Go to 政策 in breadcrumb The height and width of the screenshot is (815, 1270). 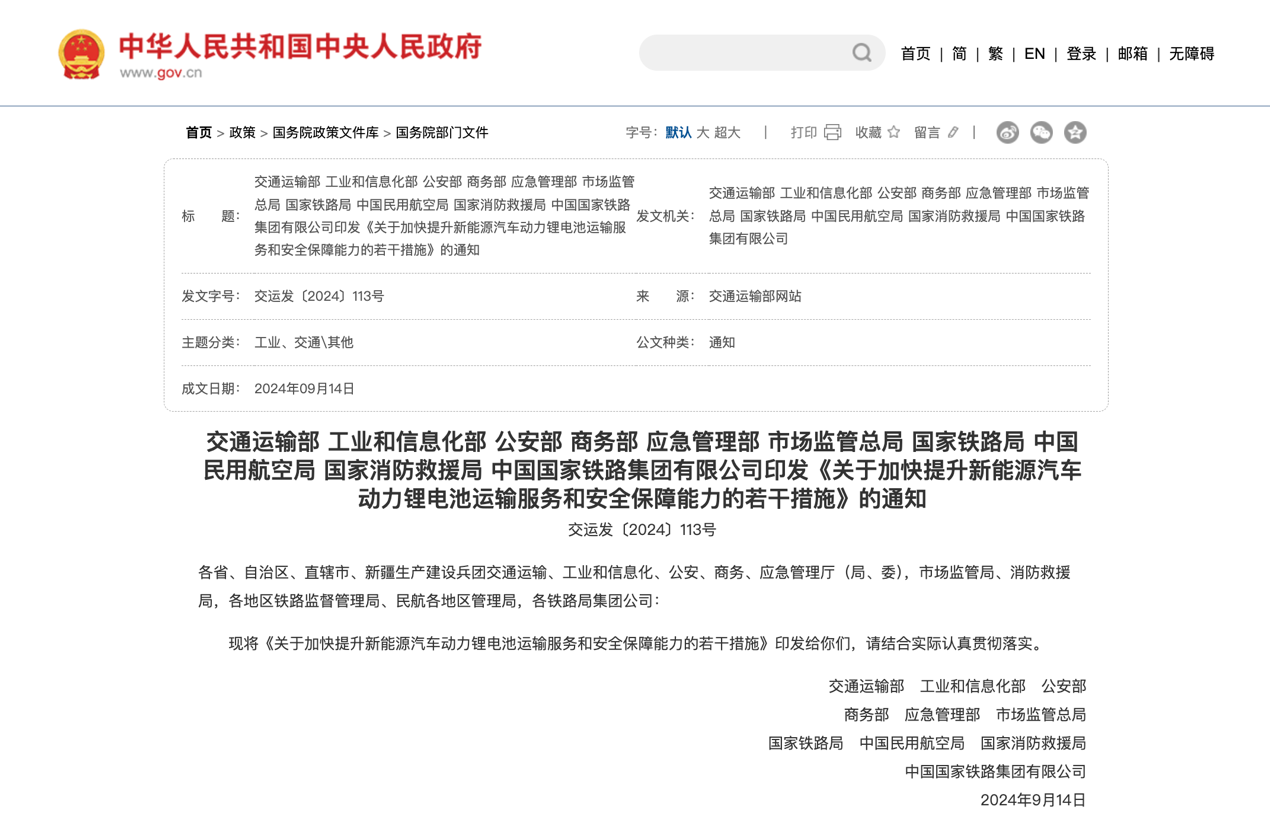(242, 132)
